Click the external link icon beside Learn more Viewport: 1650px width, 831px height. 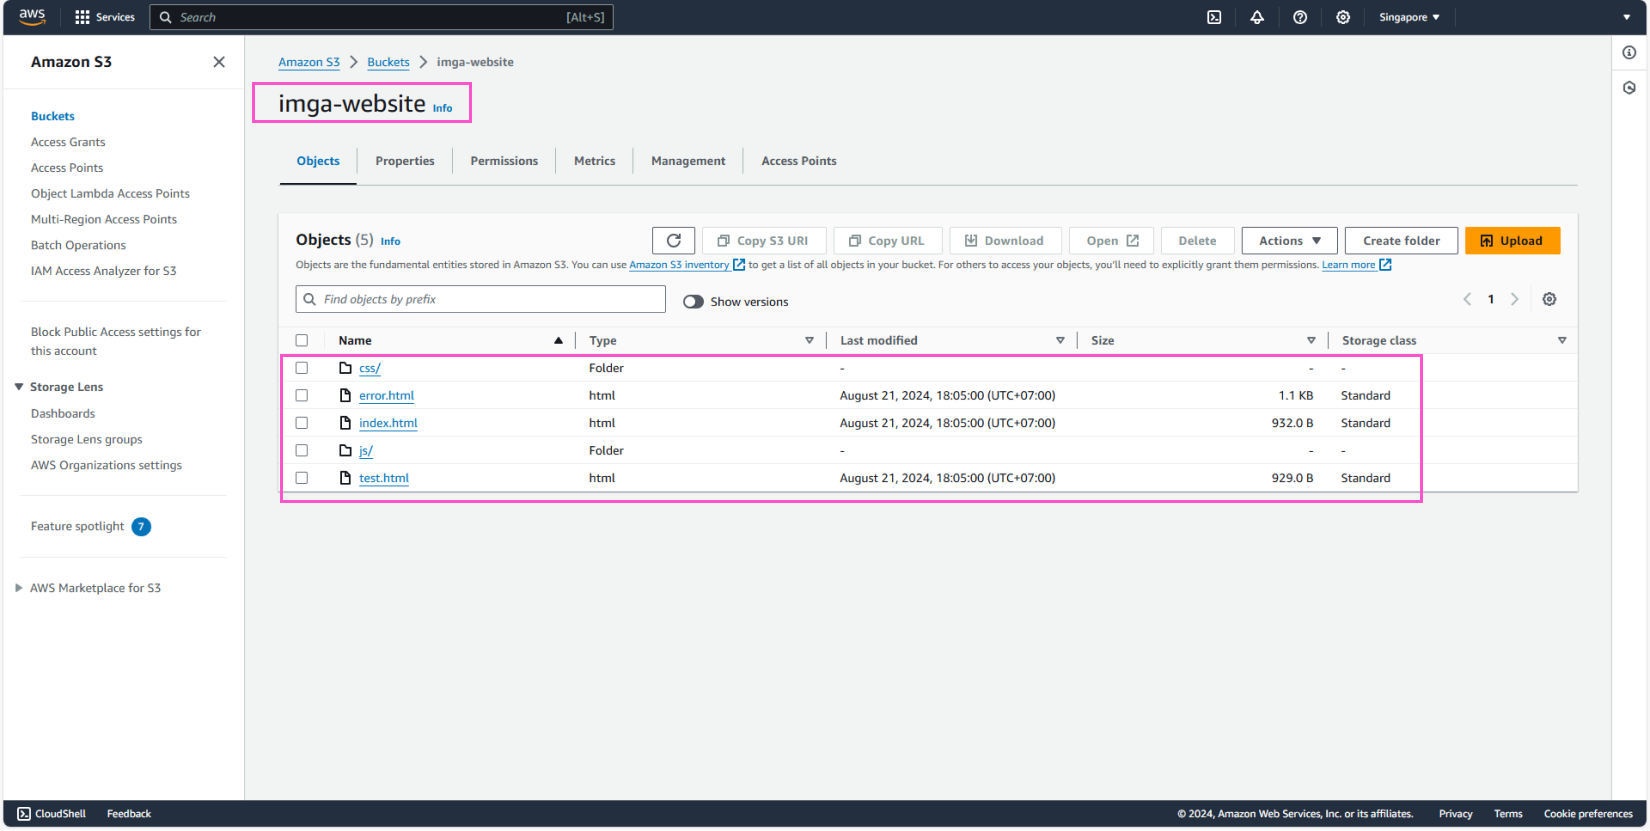[1385, 265]
